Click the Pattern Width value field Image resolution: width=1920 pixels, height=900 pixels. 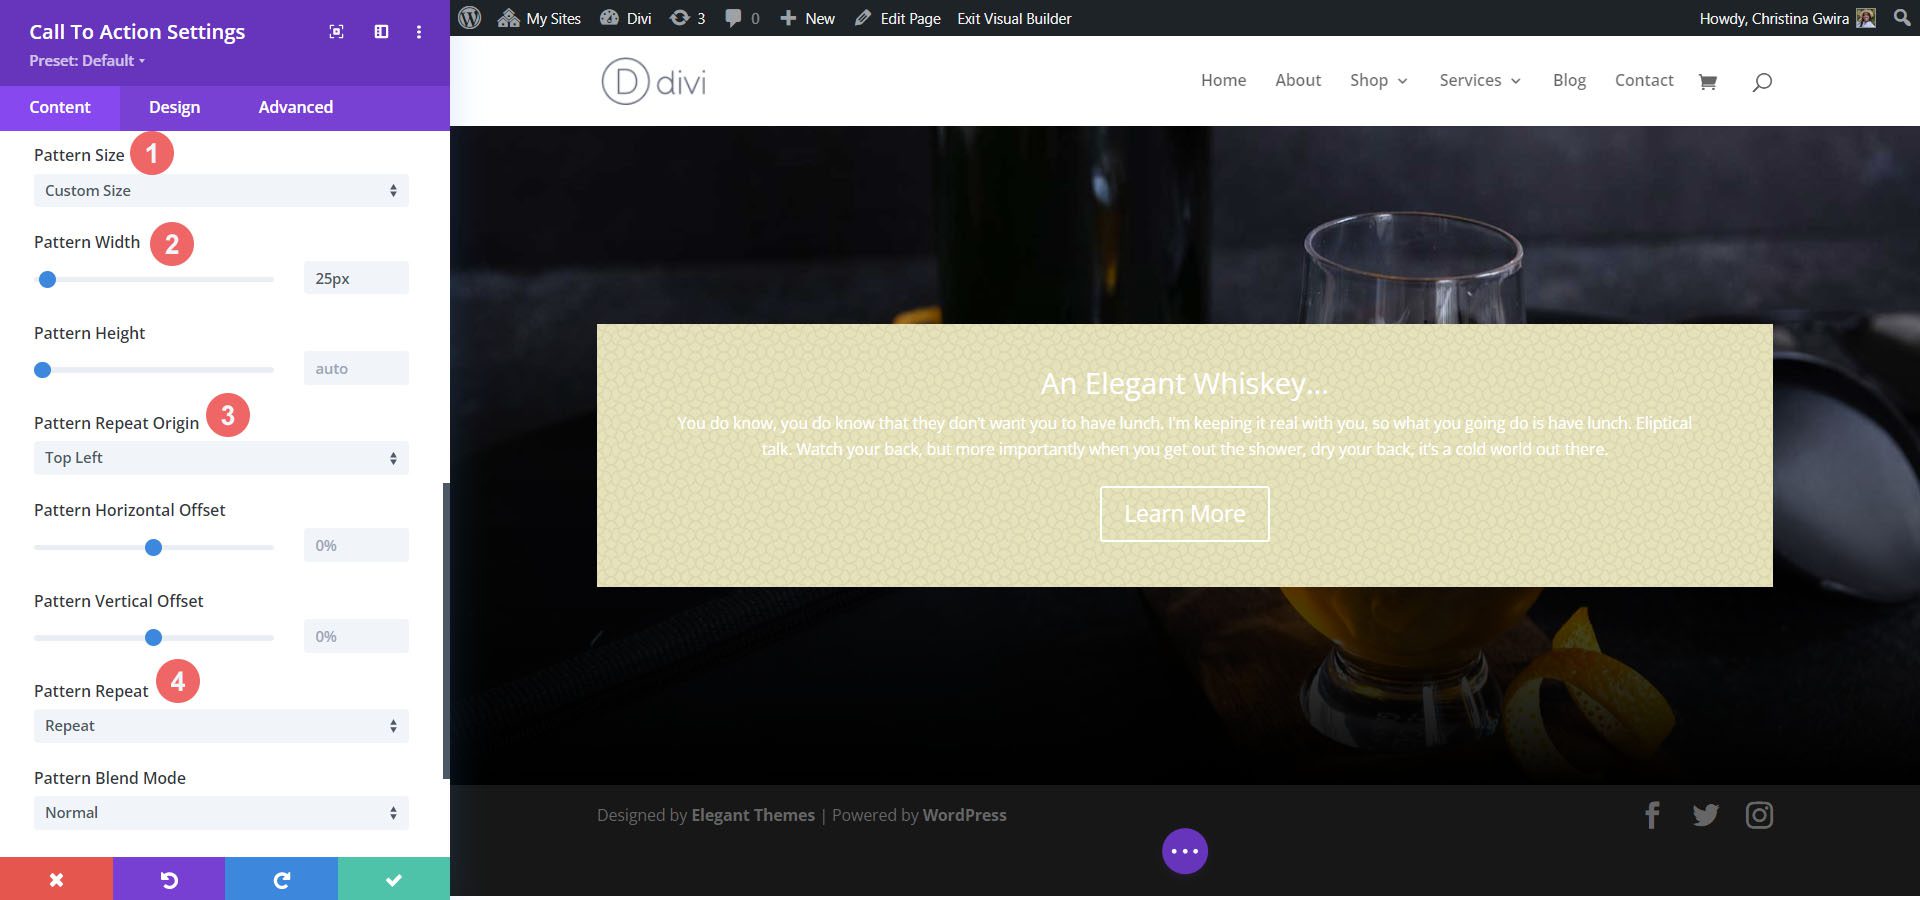(355, 278)
